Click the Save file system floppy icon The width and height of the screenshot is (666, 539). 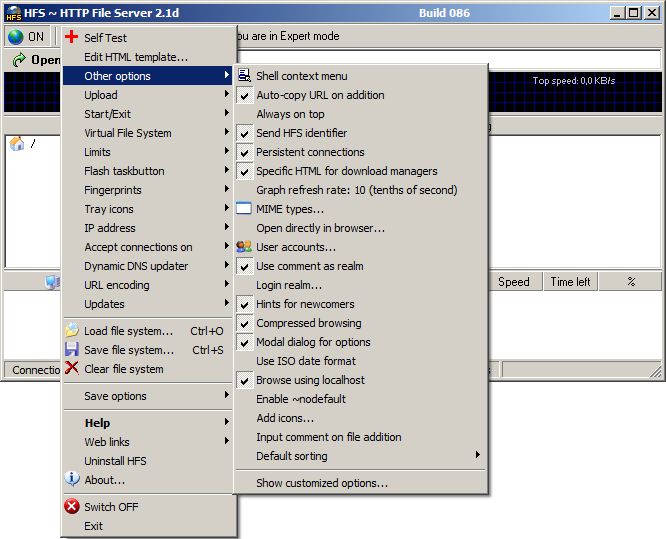(x=72, y=350)
